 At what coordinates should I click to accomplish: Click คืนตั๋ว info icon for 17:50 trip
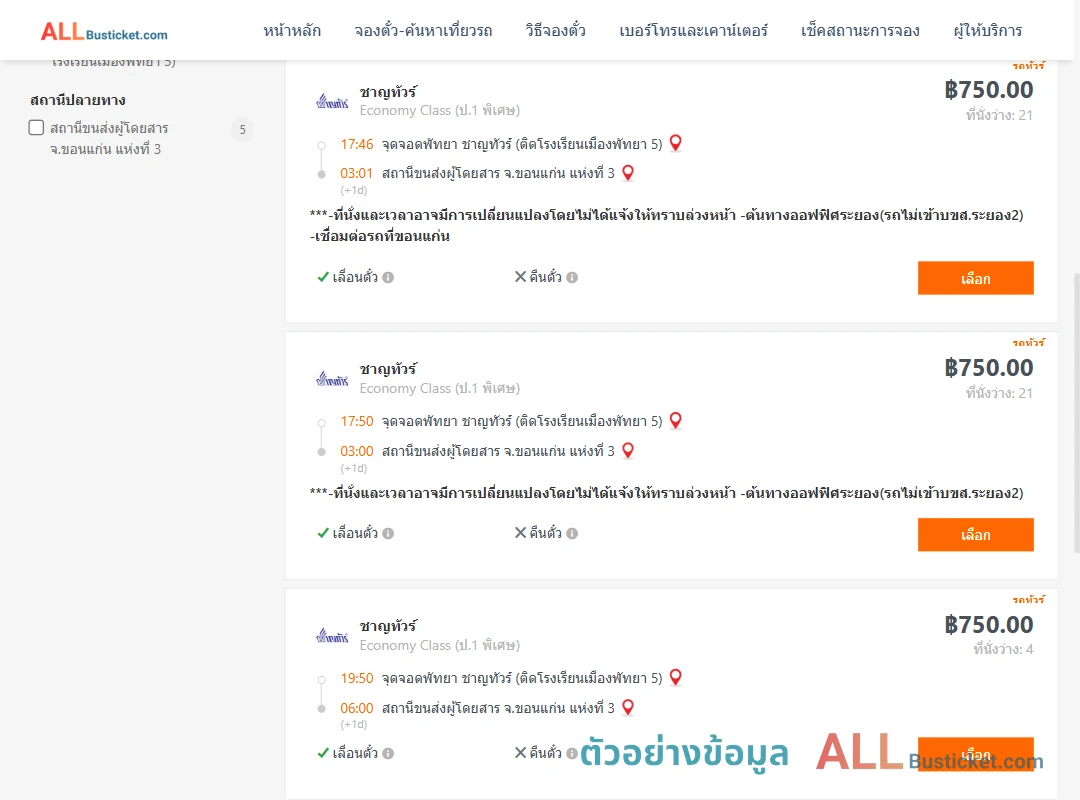click(x=572, y=533)
